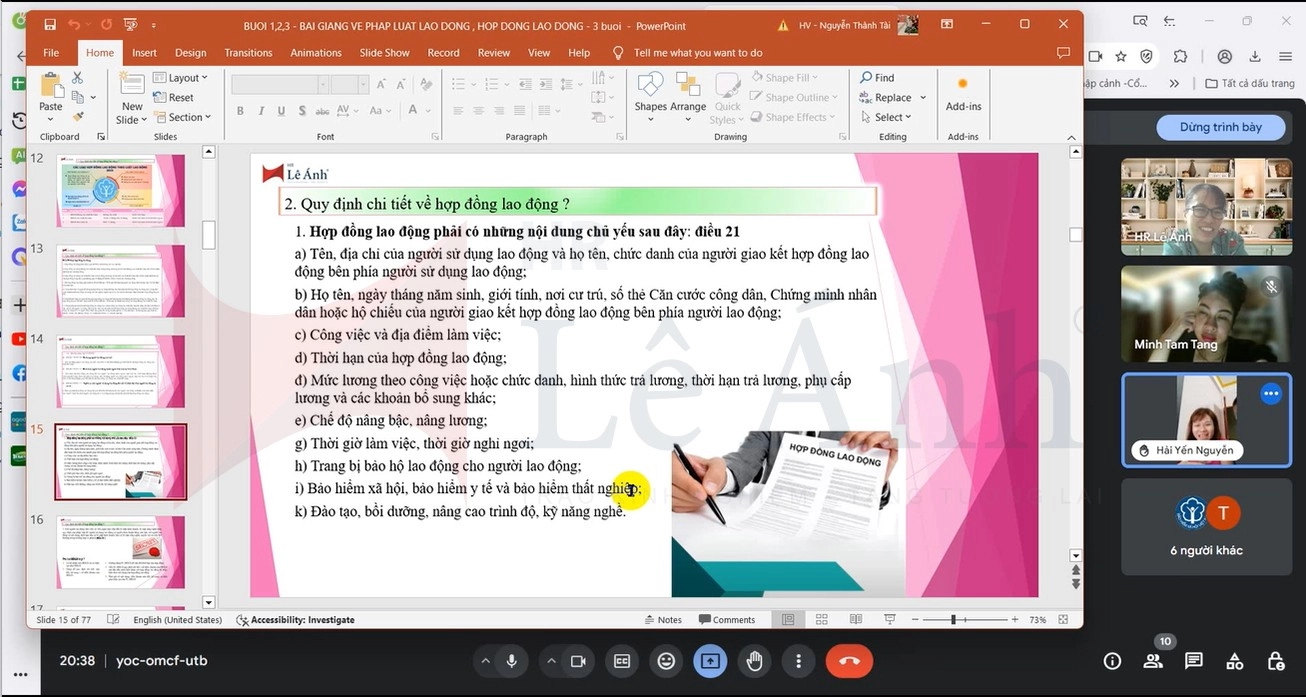
Task: Raise hand in the meeting
Action: (x=754, y=661)
